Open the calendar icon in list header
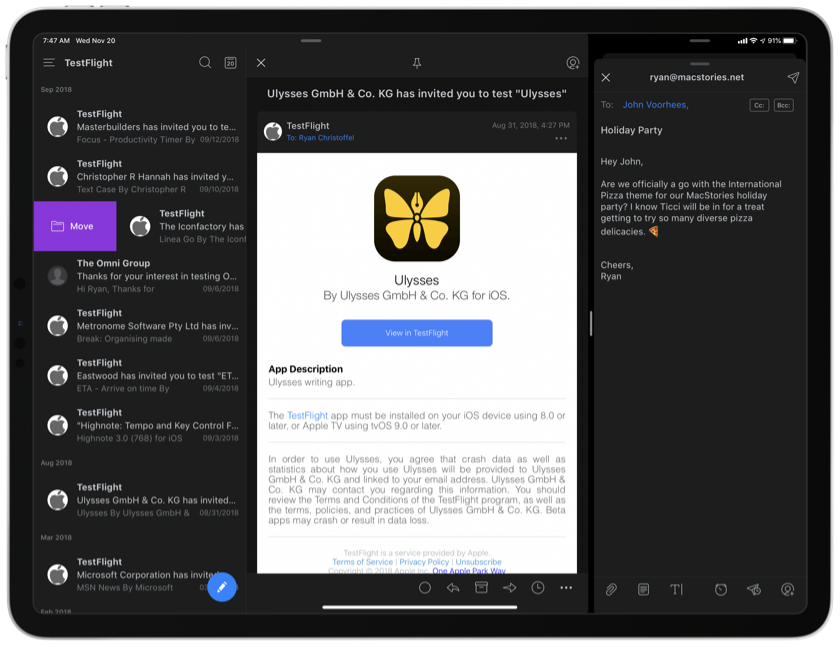The height and width of the screenshot is (647, 840). point(230,63)
